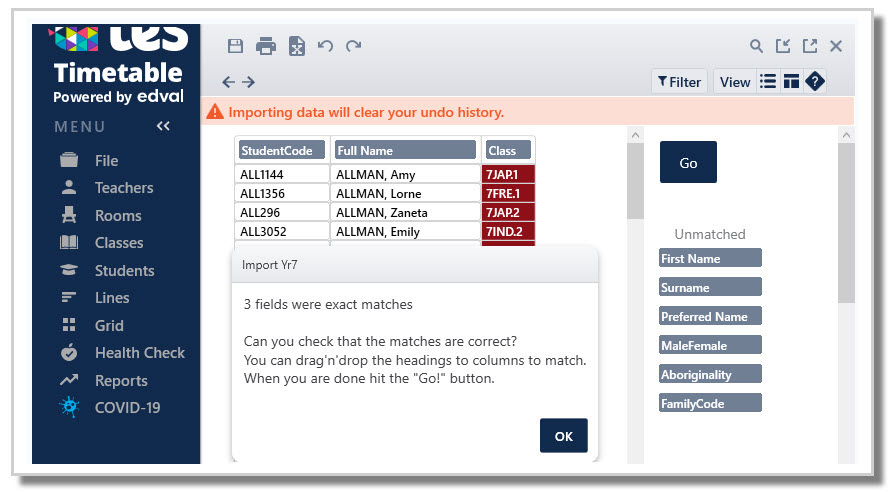Image resolution: width=888 pixels, height=492 pixels.
Task: Click the View button
Action: coord(735,82)
